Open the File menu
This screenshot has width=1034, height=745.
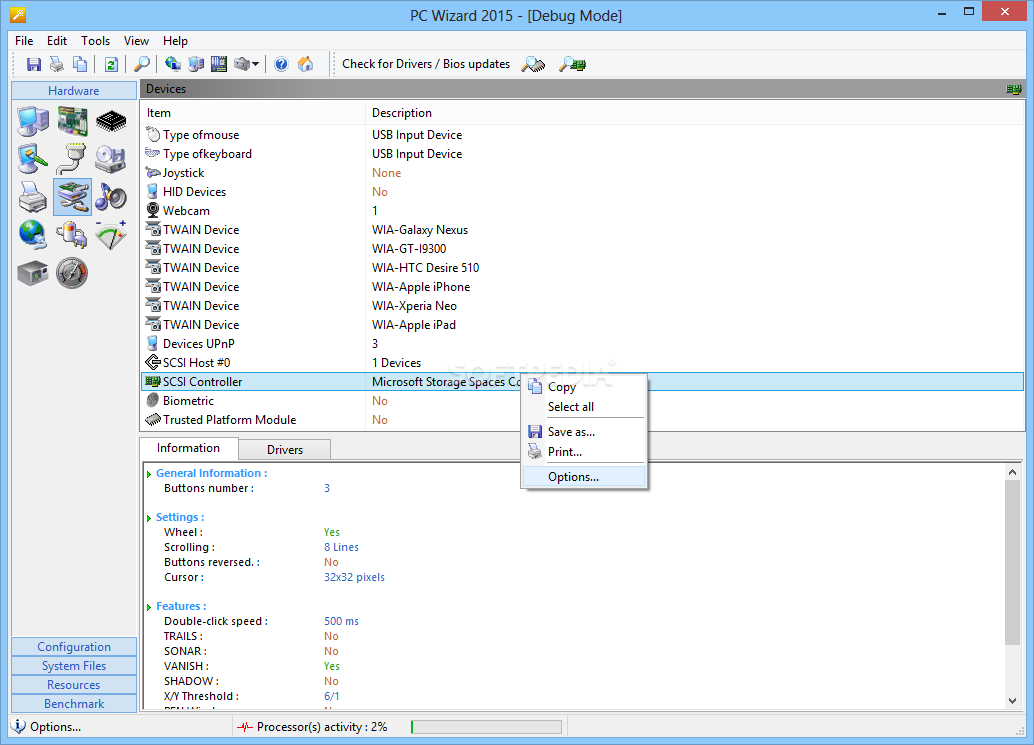click(24, 41)
